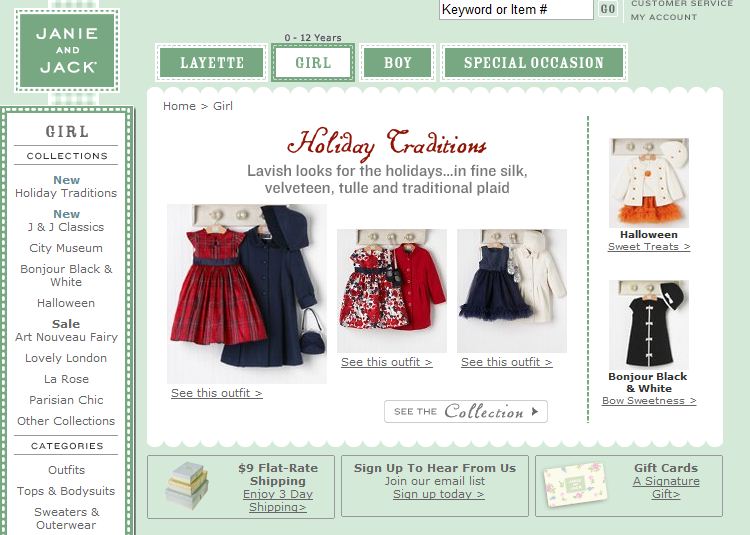Open Bow Sweetness link
750x535 pixels.
(x=649, y=401)
